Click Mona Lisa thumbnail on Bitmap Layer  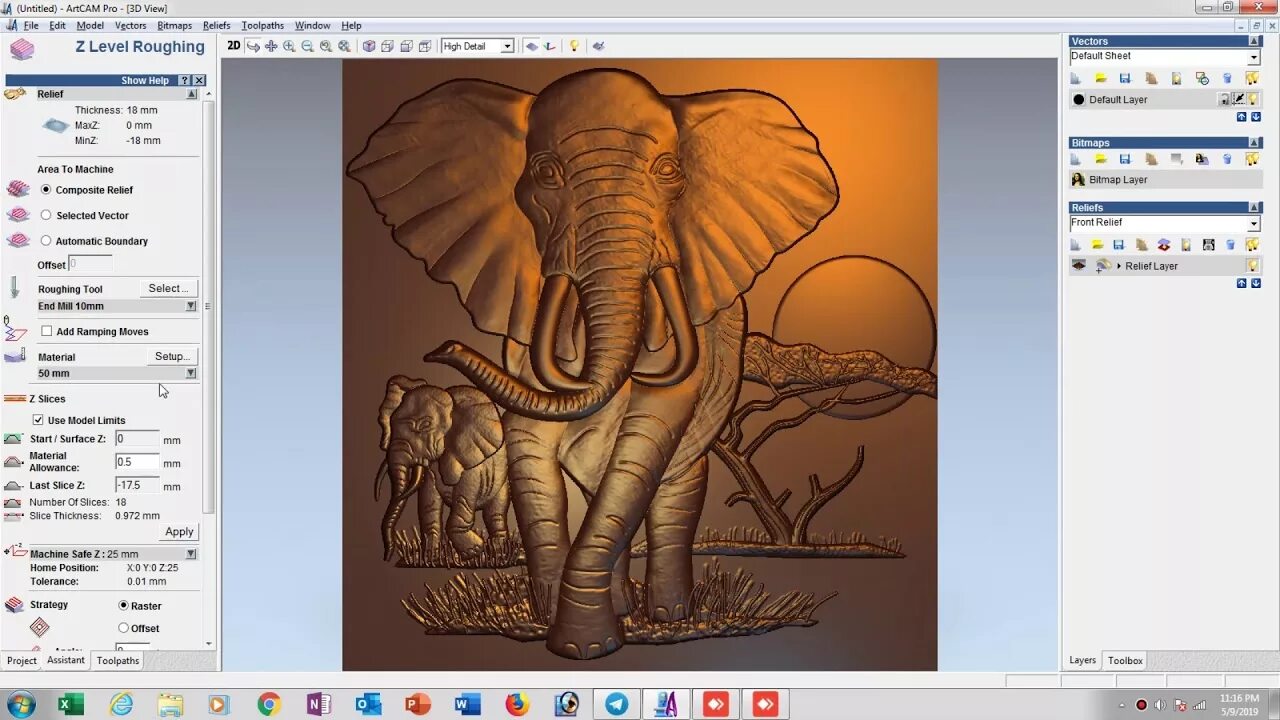coord(1078,180)
